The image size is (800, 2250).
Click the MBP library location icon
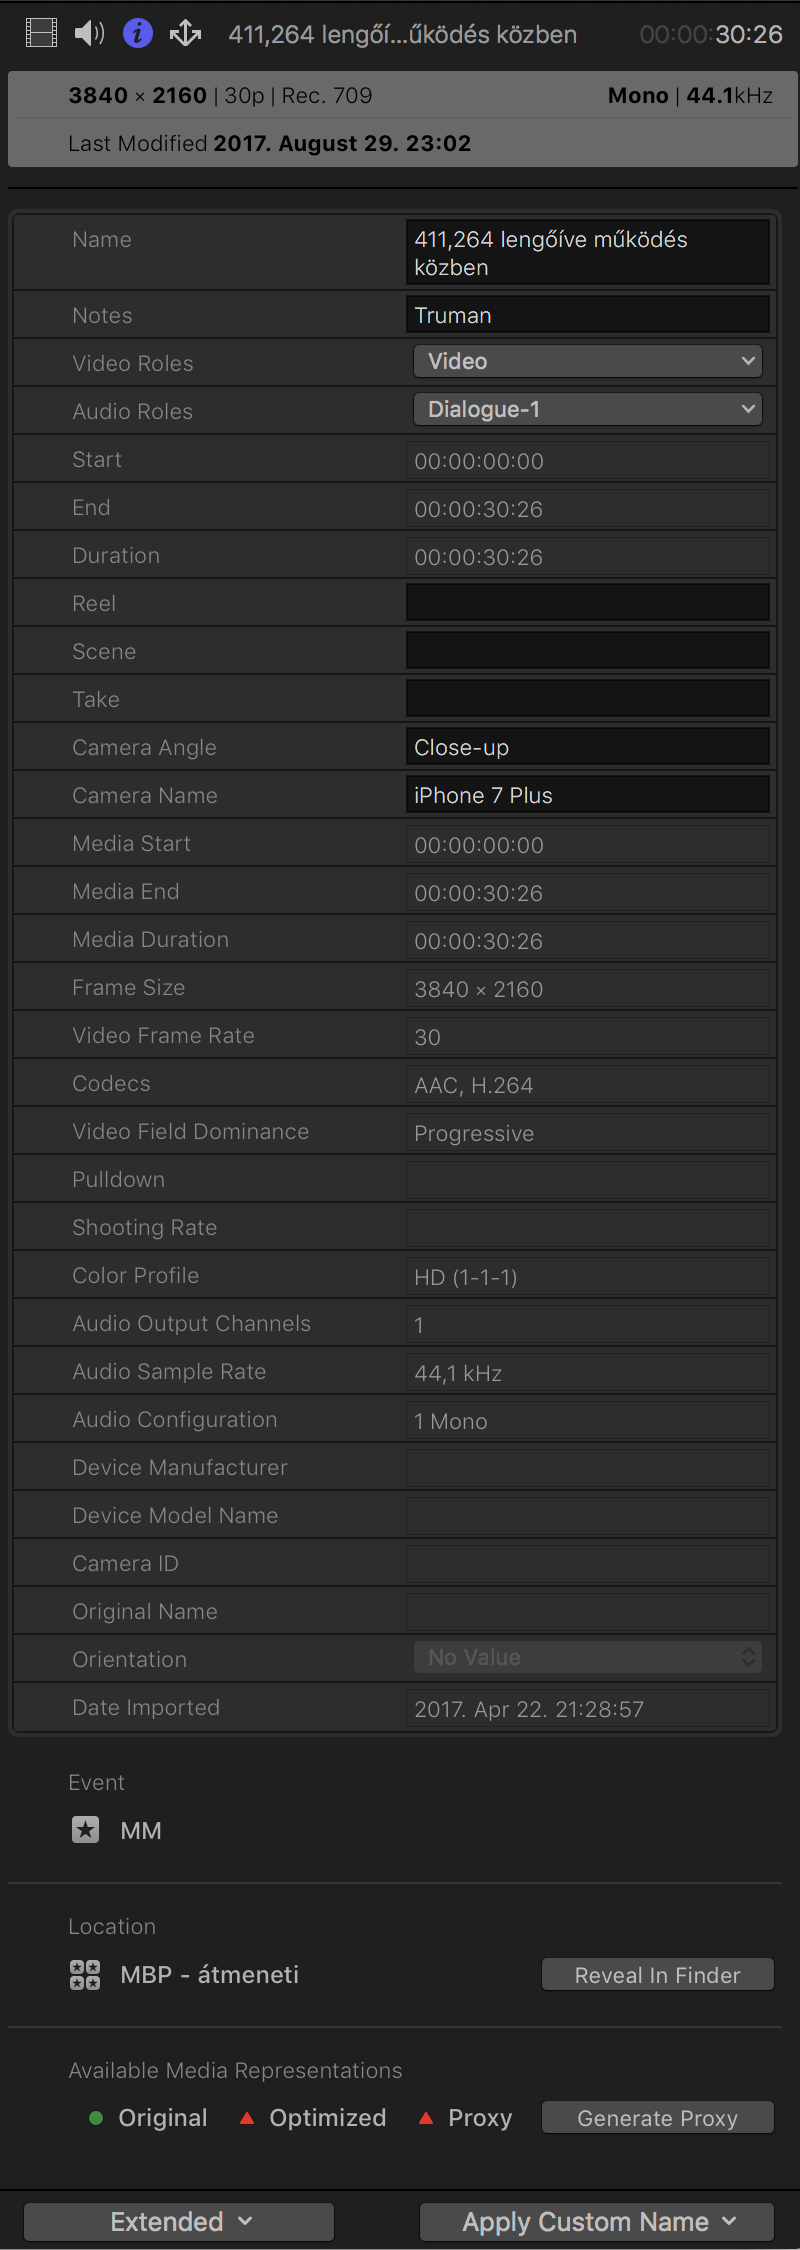point(85,1974)
